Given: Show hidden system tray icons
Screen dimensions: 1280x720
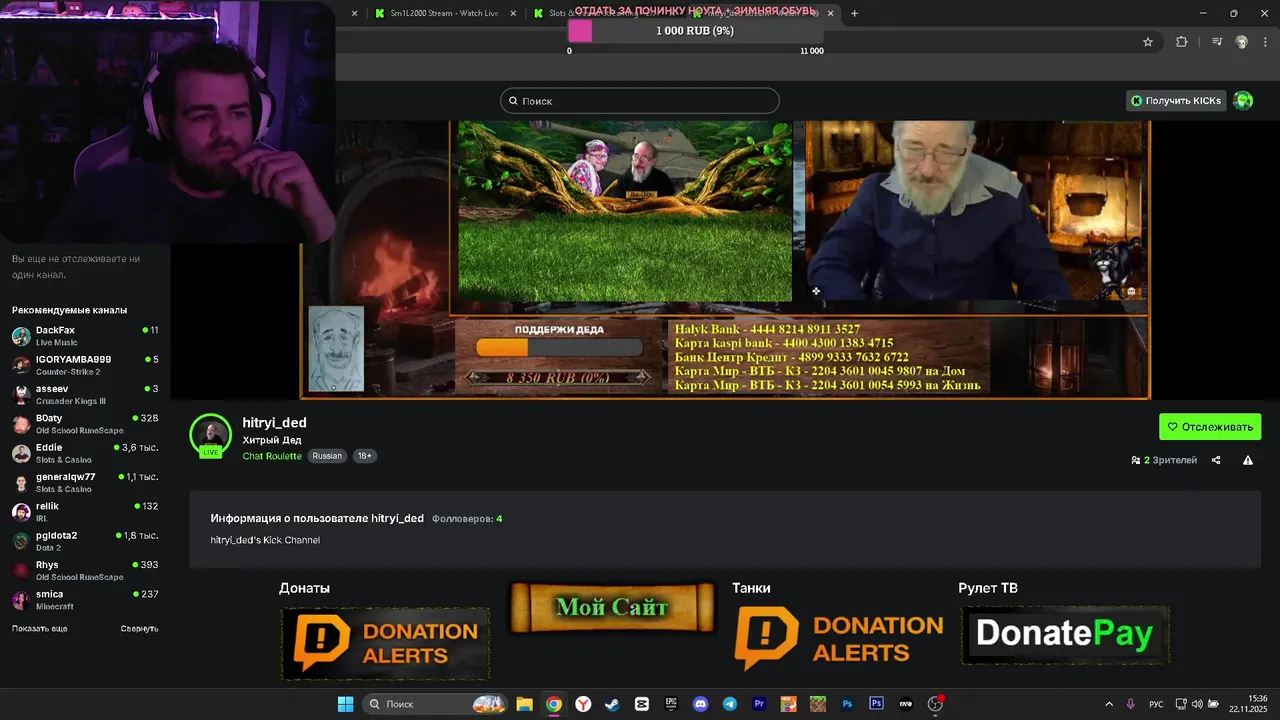Looking at the screenshot, I should pyautogui.click(x=1108, y=704).
